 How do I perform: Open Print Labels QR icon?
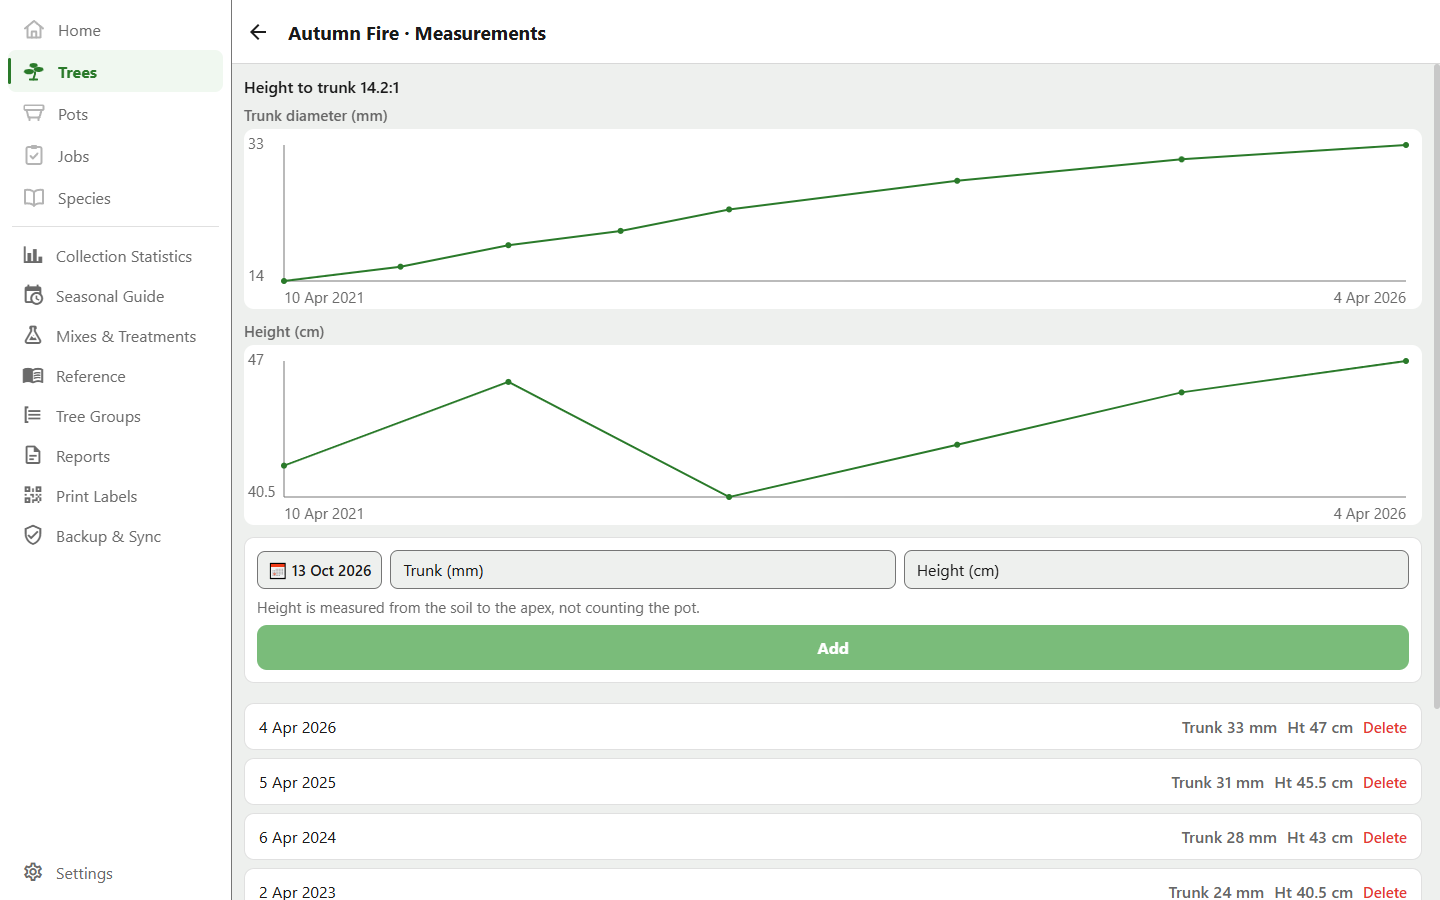pos(33,496)
